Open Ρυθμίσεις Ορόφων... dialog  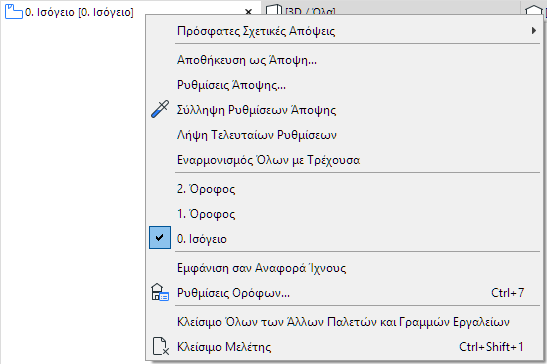point(344,293)
